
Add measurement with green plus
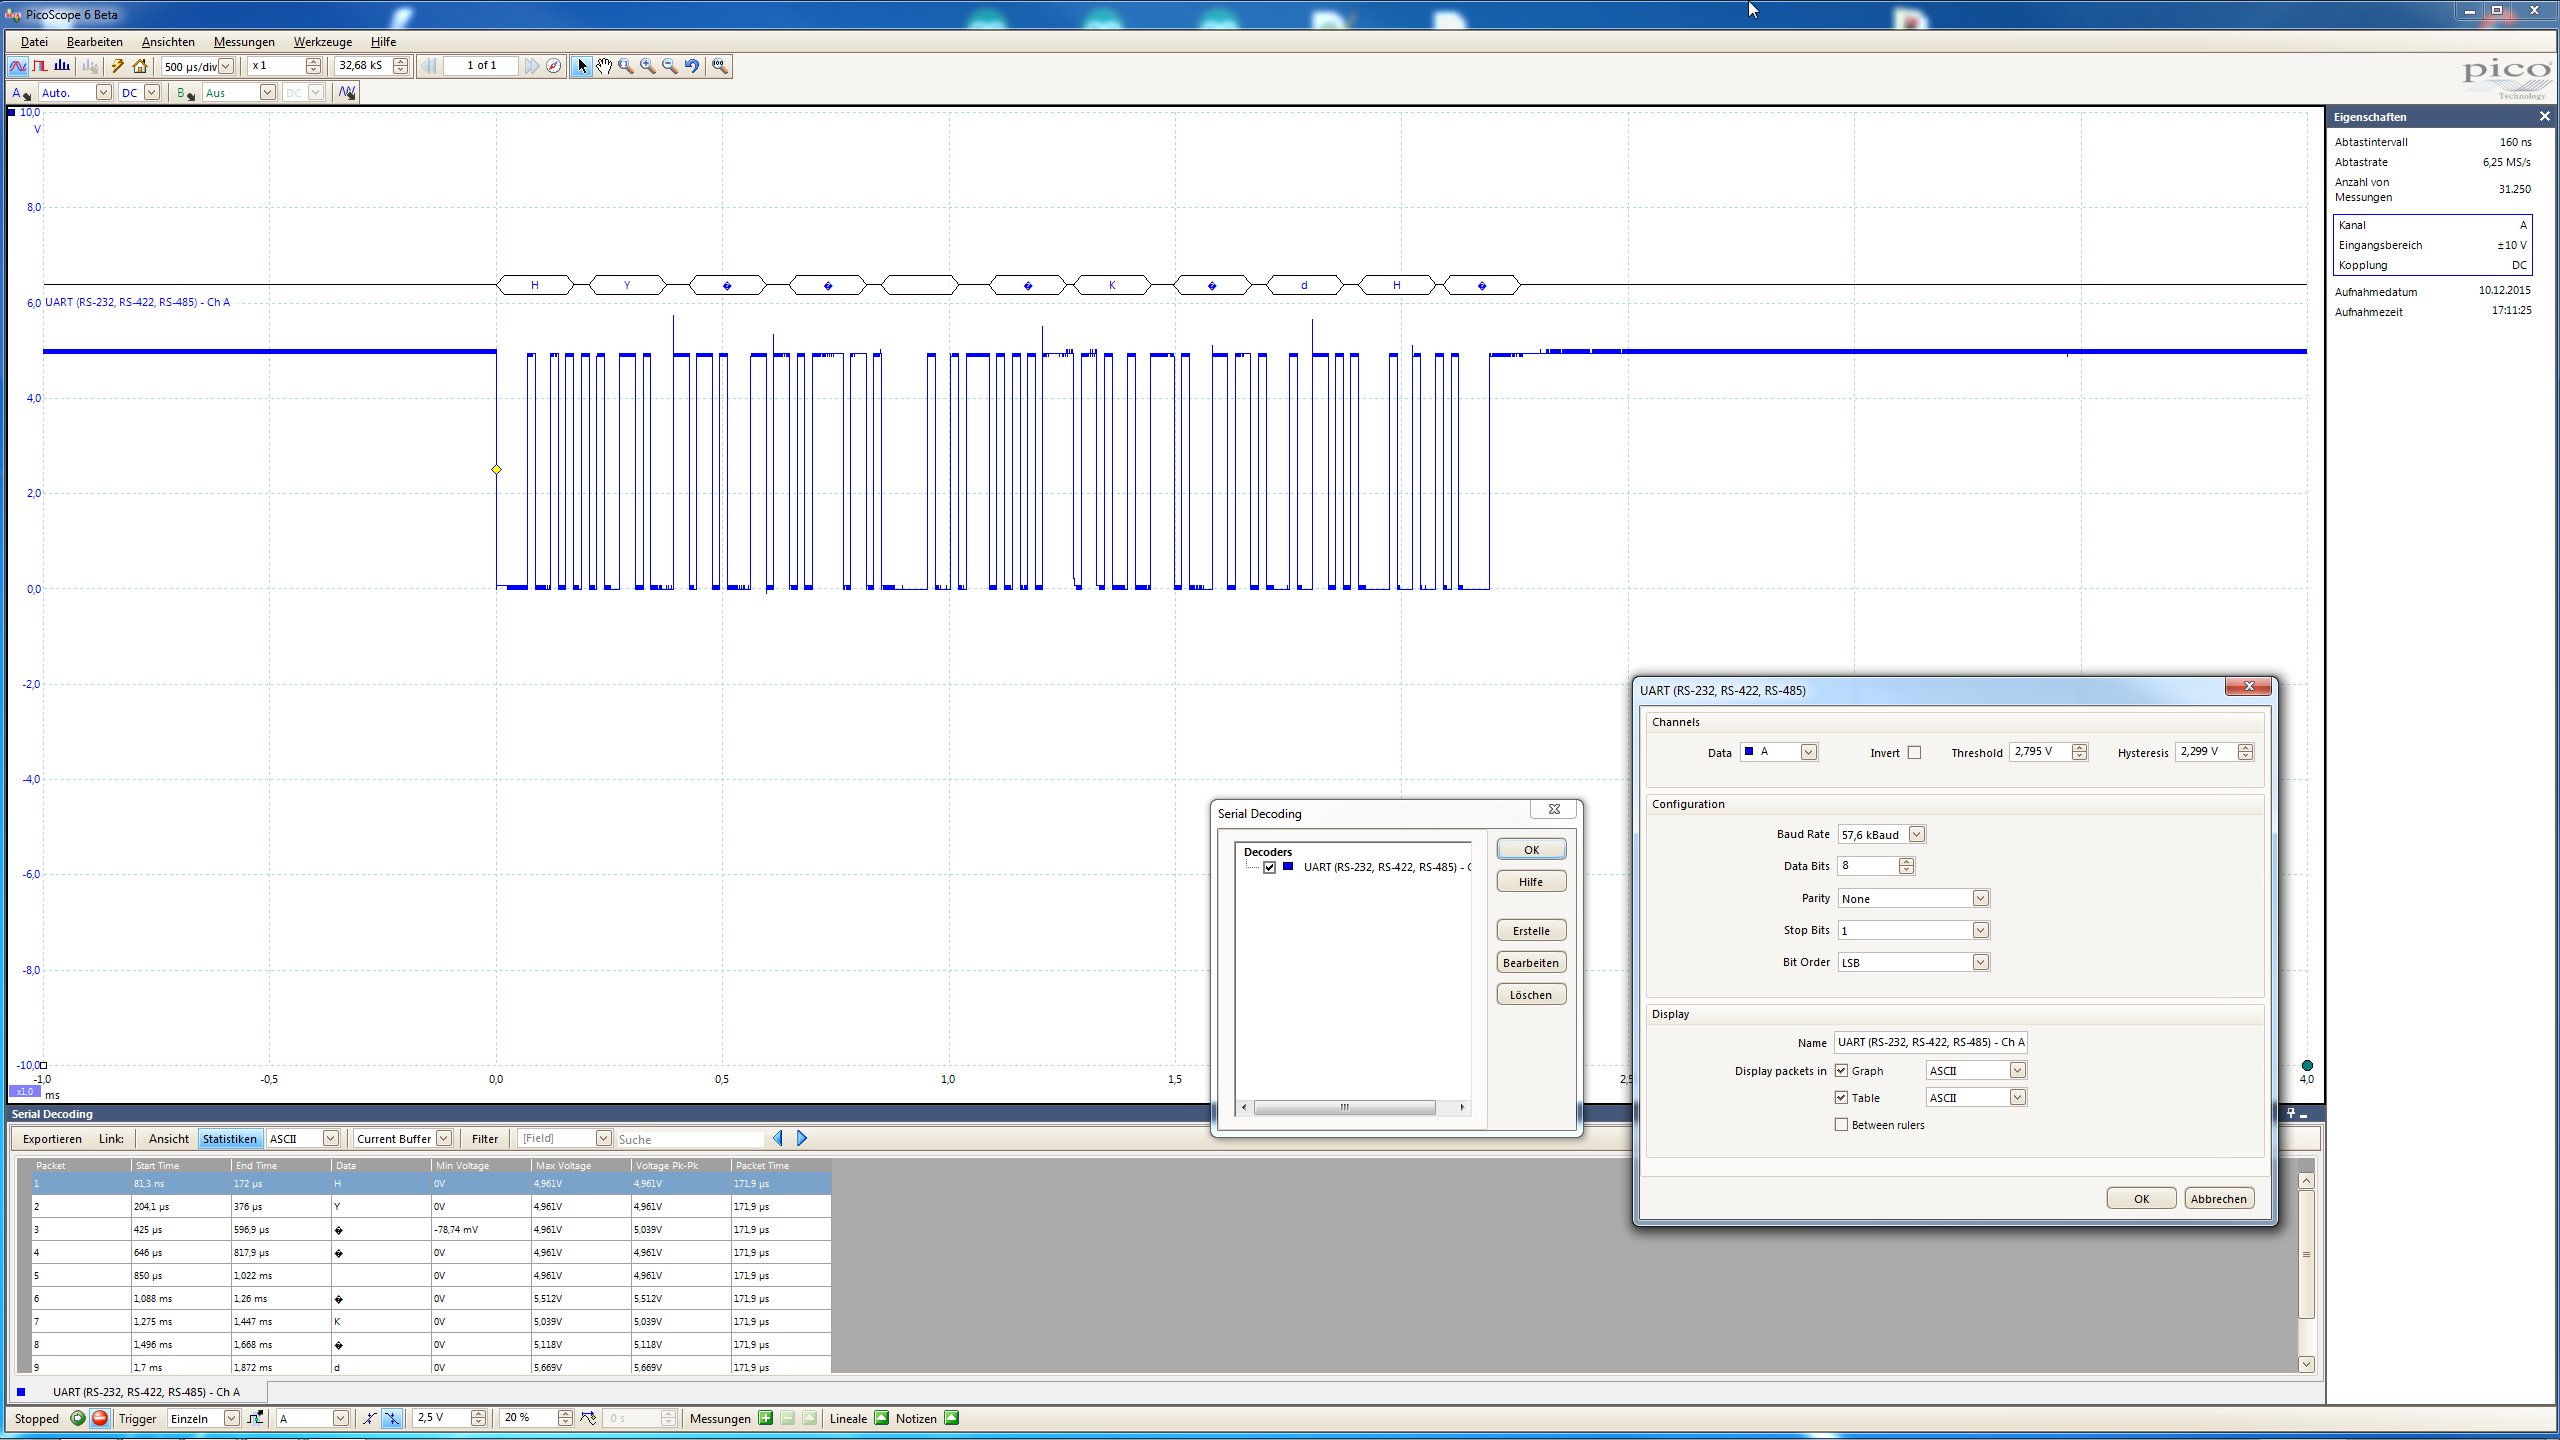[766, 1418]
